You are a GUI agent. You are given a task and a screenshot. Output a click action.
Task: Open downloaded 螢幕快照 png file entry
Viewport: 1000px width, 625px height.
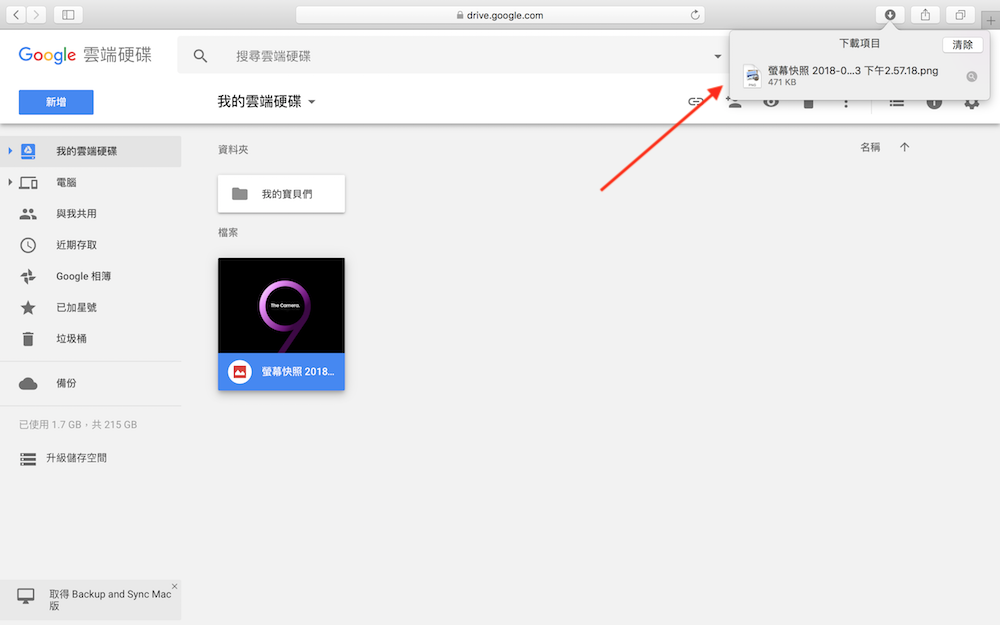click(853, 75)
